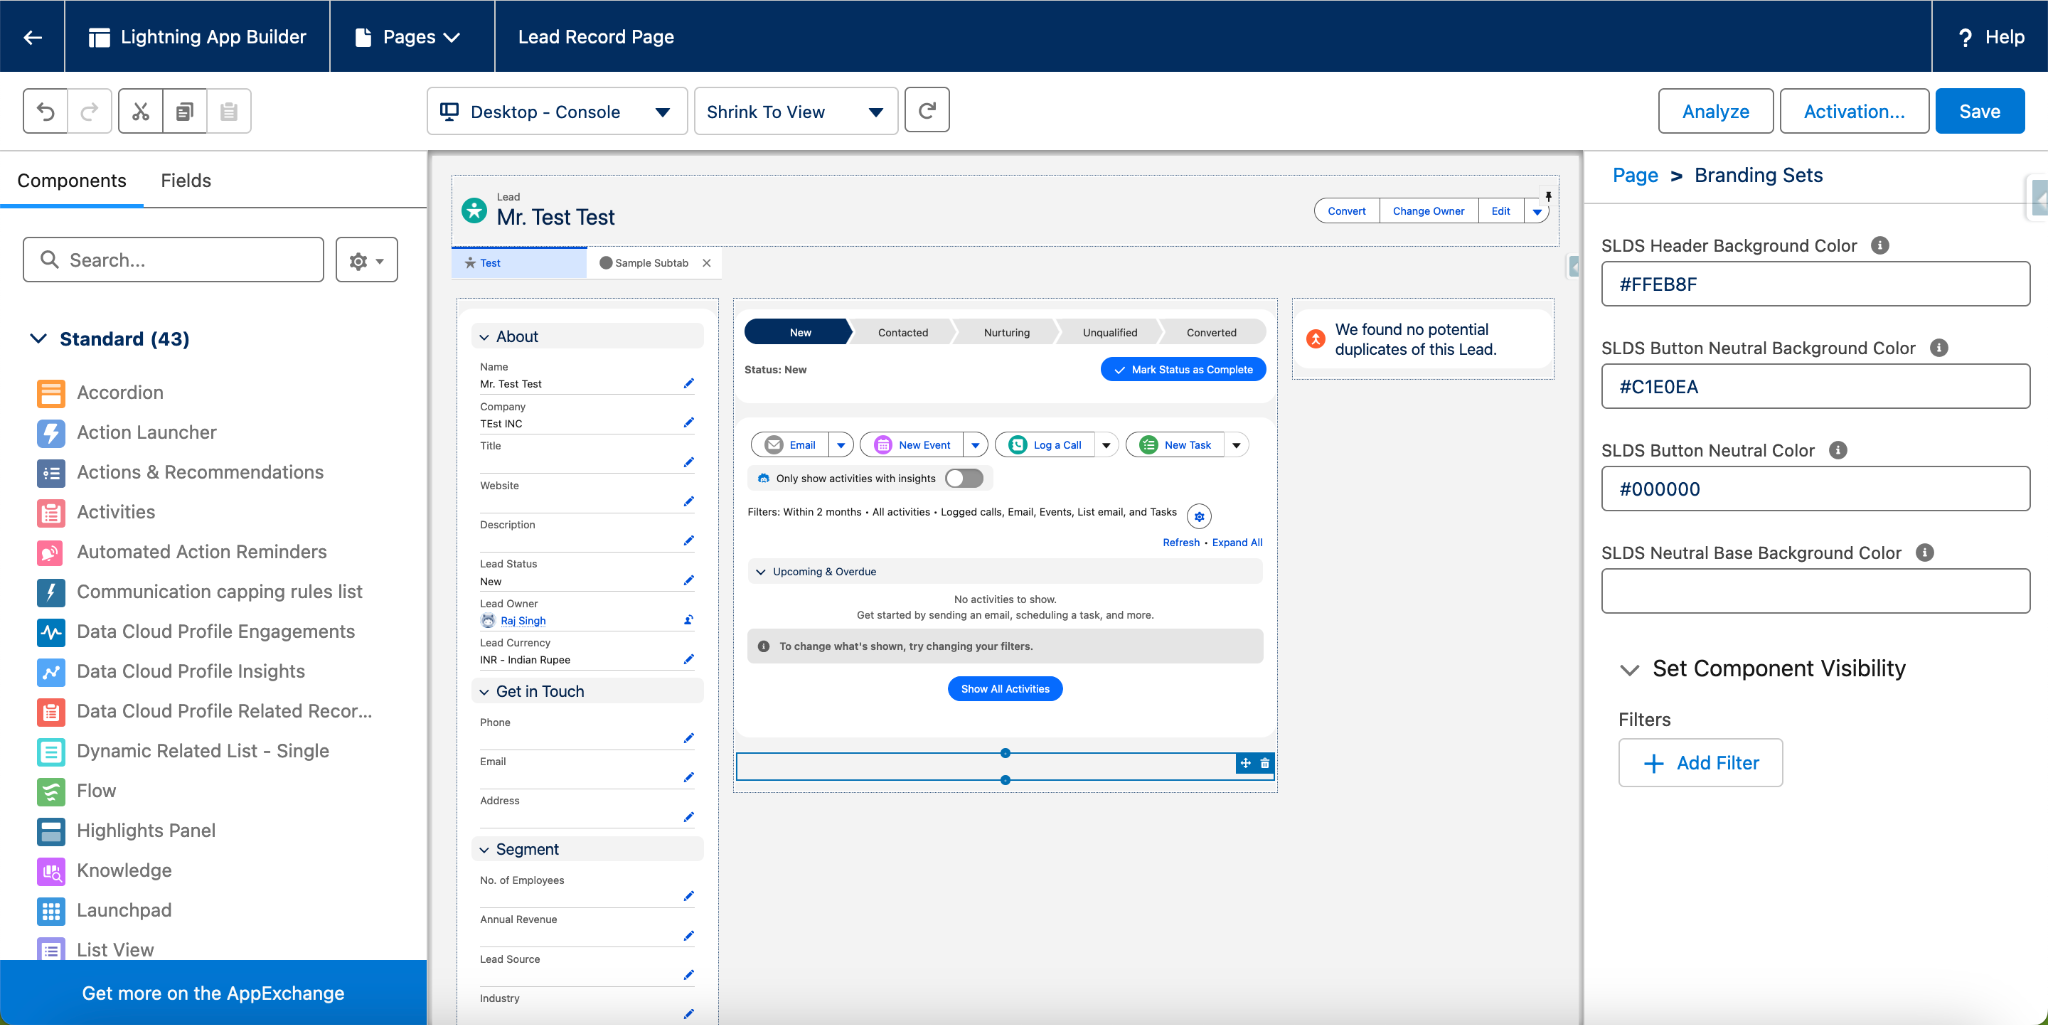Edit SLDS Header Background Color value #FFEB8F

click(1816, 284)
